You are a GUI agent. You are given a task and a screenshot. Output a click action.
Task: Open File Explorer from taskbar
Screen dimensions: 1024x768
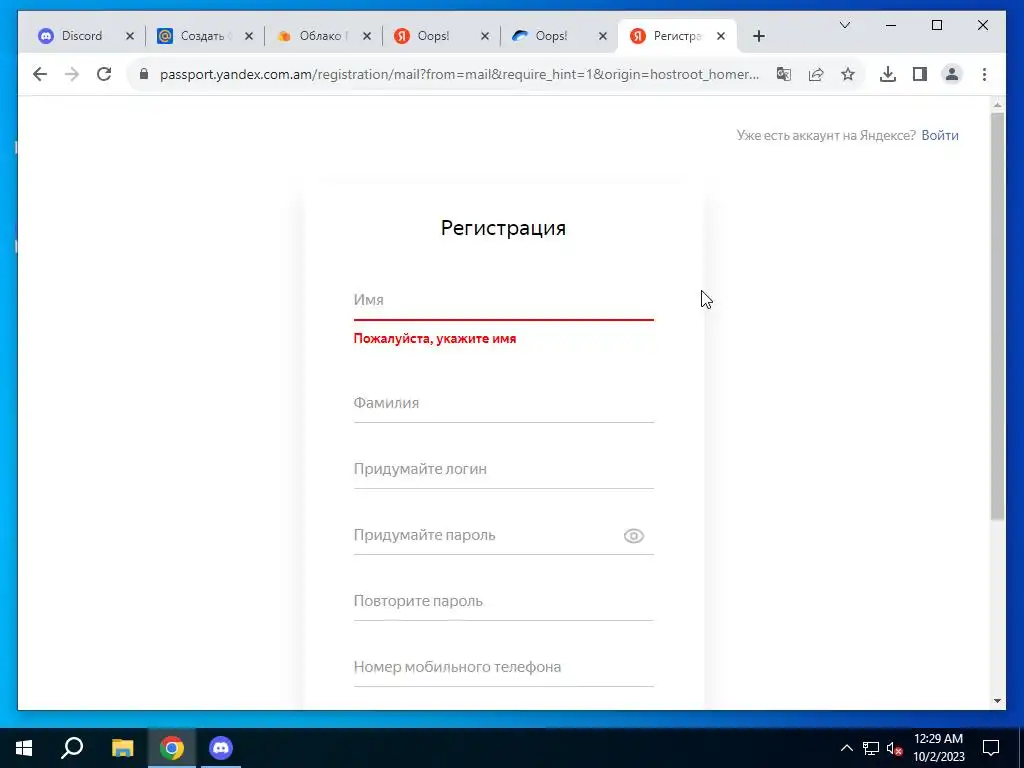[122, 748]
